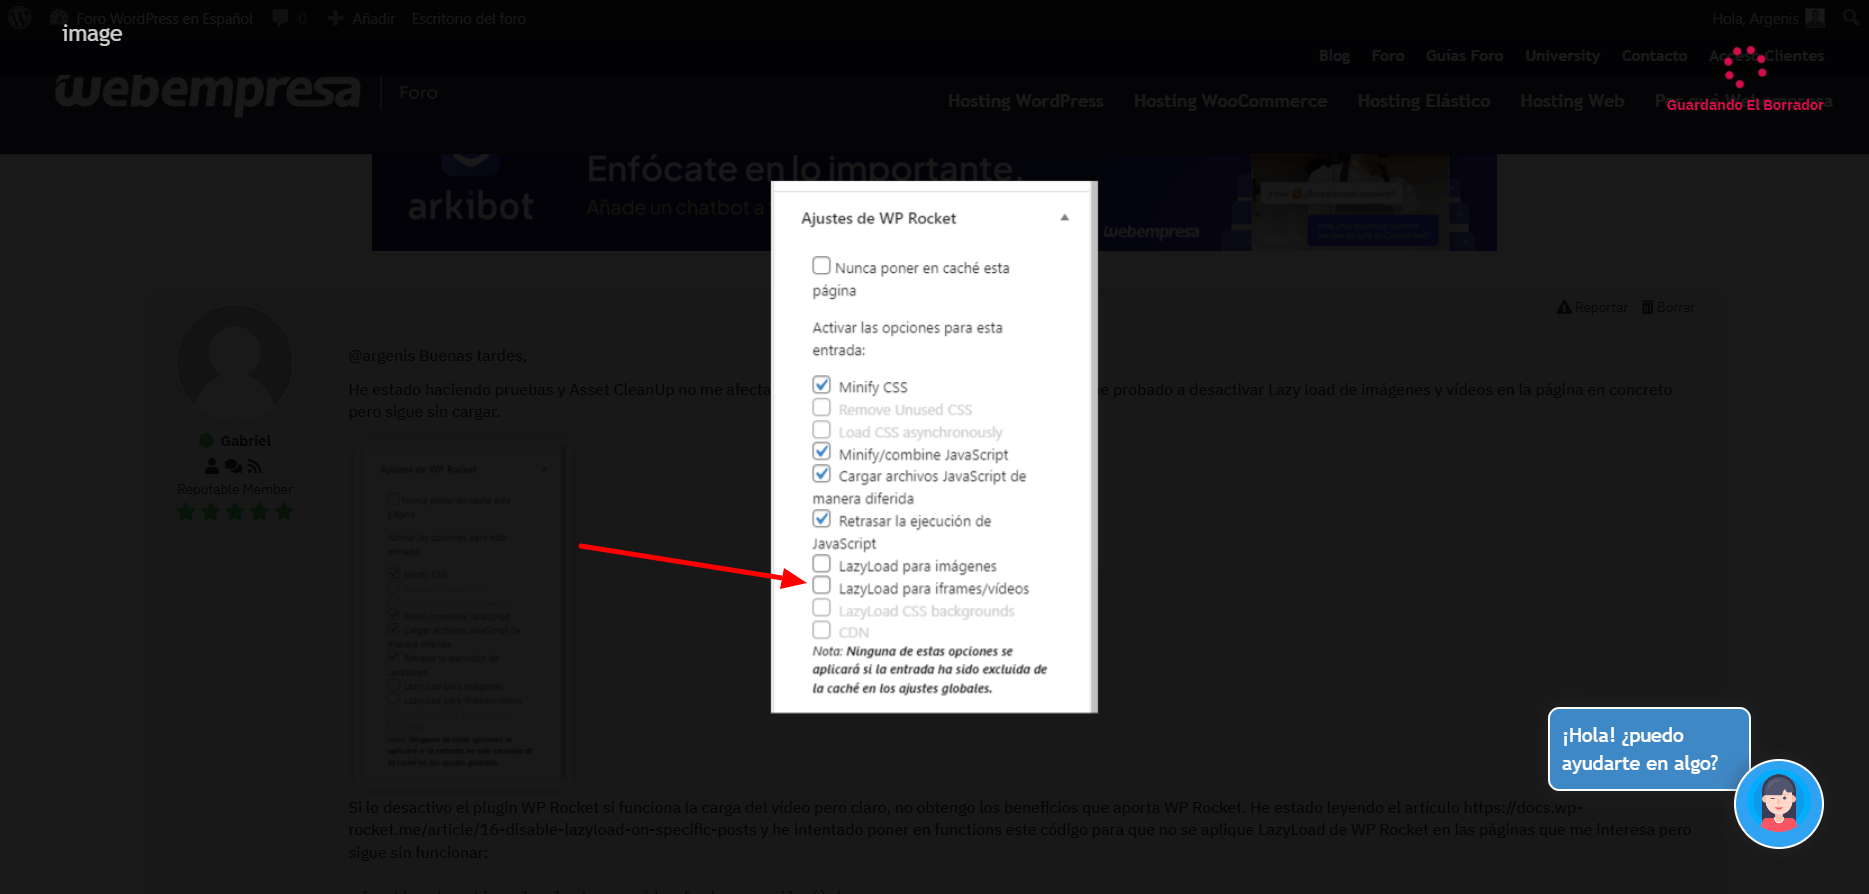This screenshot has height=894, width=1869.
Task: Click the Reportar warning icon
Action: click(x=1564, y=307)
